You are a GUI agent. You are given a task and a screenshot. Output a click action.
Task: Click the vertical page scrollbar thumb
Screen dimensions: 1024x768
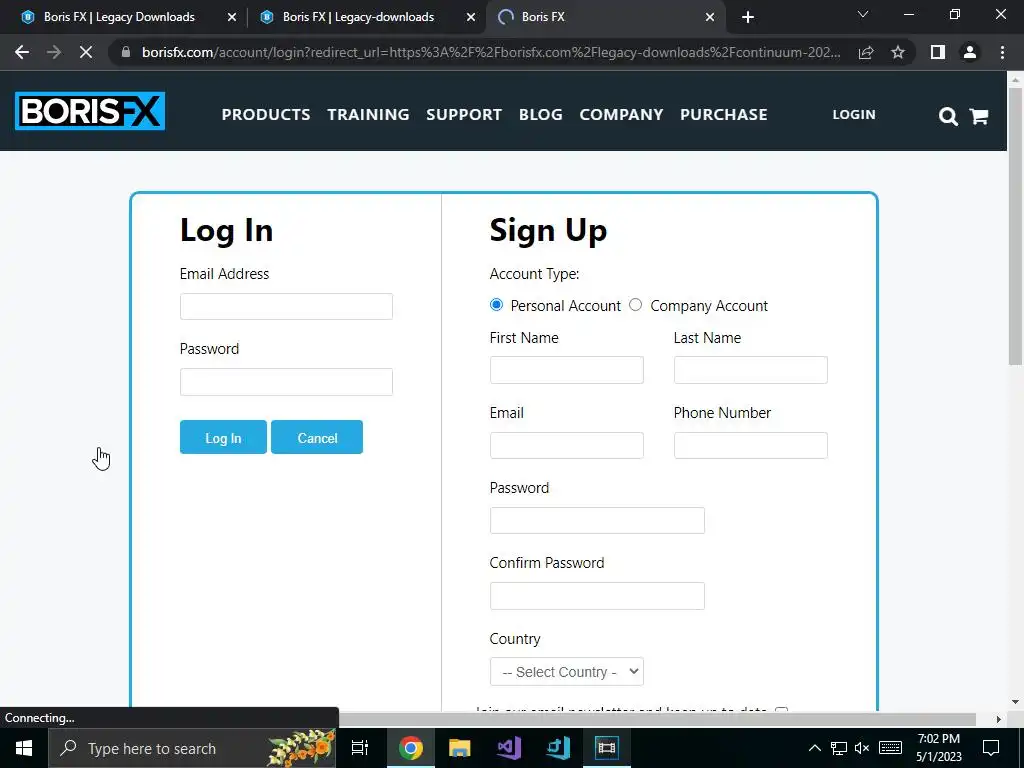pos(1015,226)
